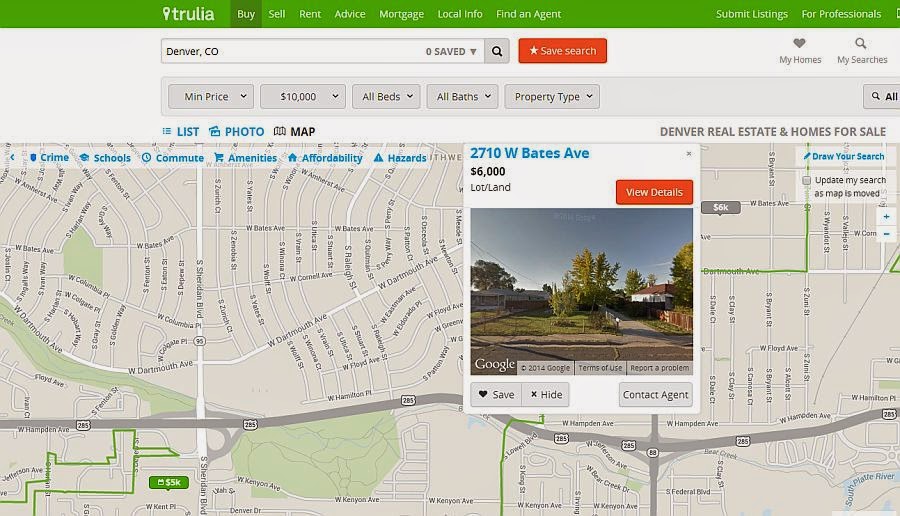
Task: Open My Searches magnifier icon
Action: [860, 43]
